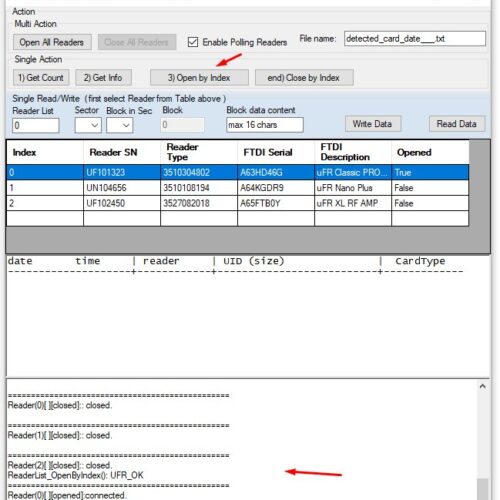
Task: Select cell A65FTB0Y
Action: tap(276, 203)
